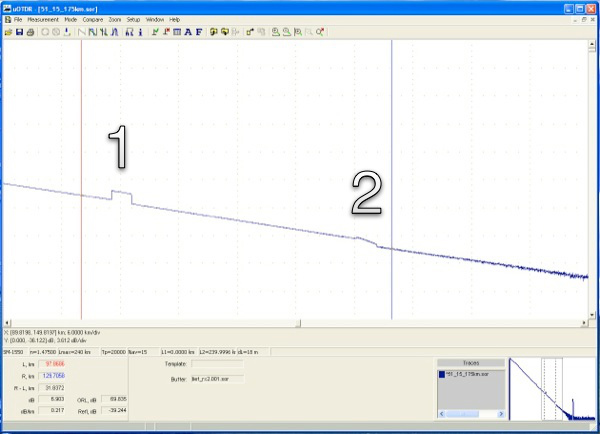This screenshot has width=600, height=434.
Task: Click the Template text field
Action: coord(222,364)
